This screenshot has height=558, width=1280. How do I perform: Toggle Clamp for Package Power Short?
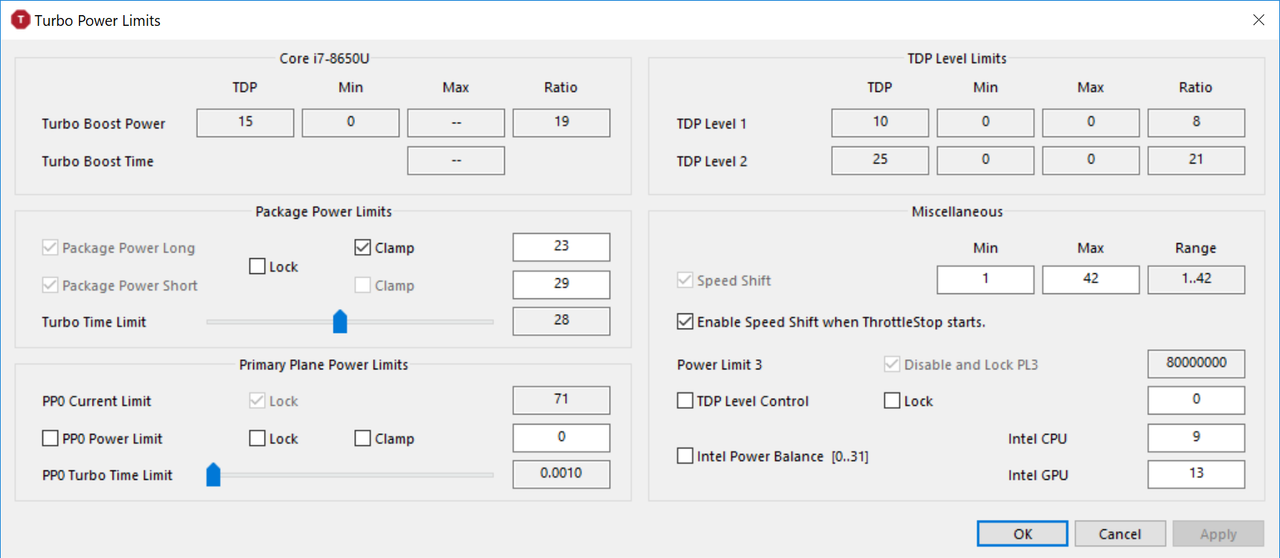363,285
